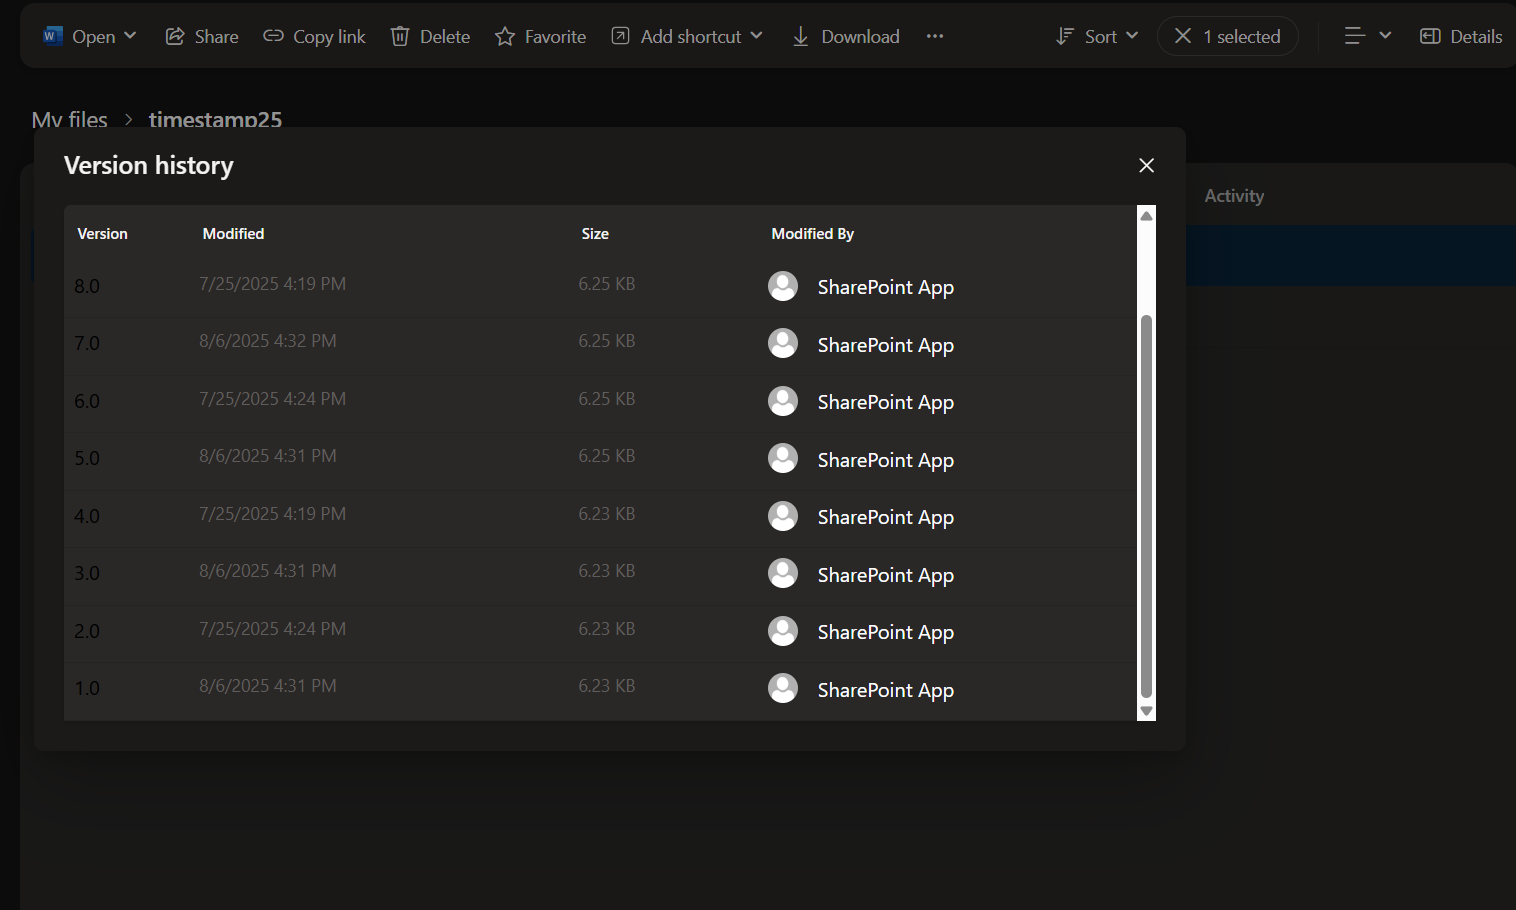1516x910 pixels.
Task: Expand the Add shortcut chevron
Action: pyautogui.click(x=757, y=36)
